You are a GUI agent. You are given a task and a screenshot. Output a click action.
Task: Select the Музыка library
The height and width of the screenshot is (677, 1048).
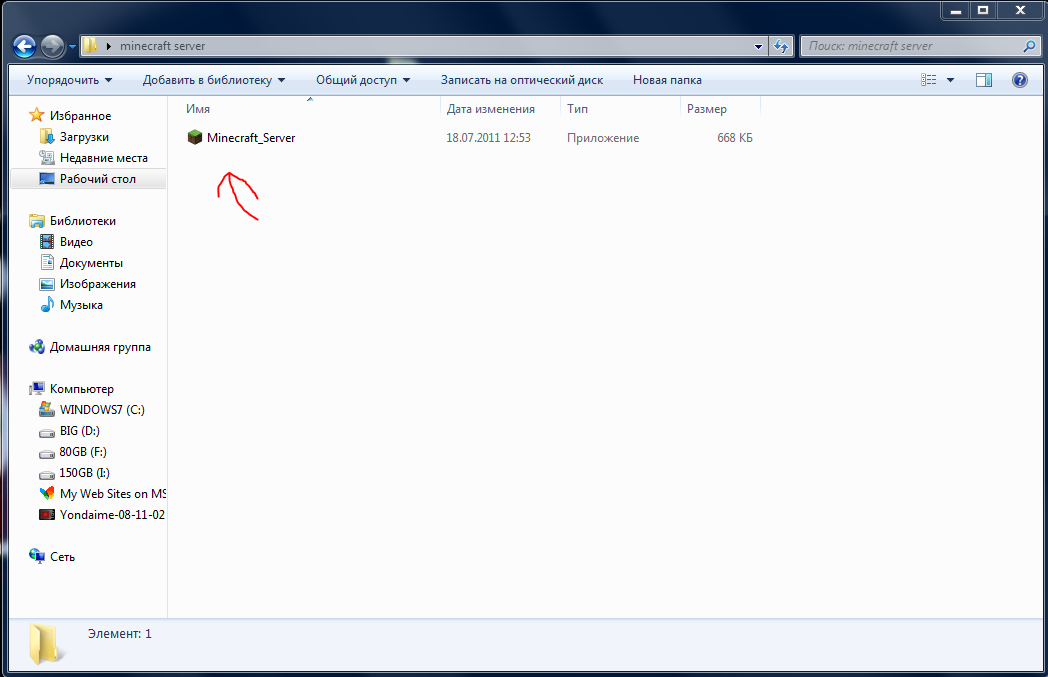[x=81, y=305]
